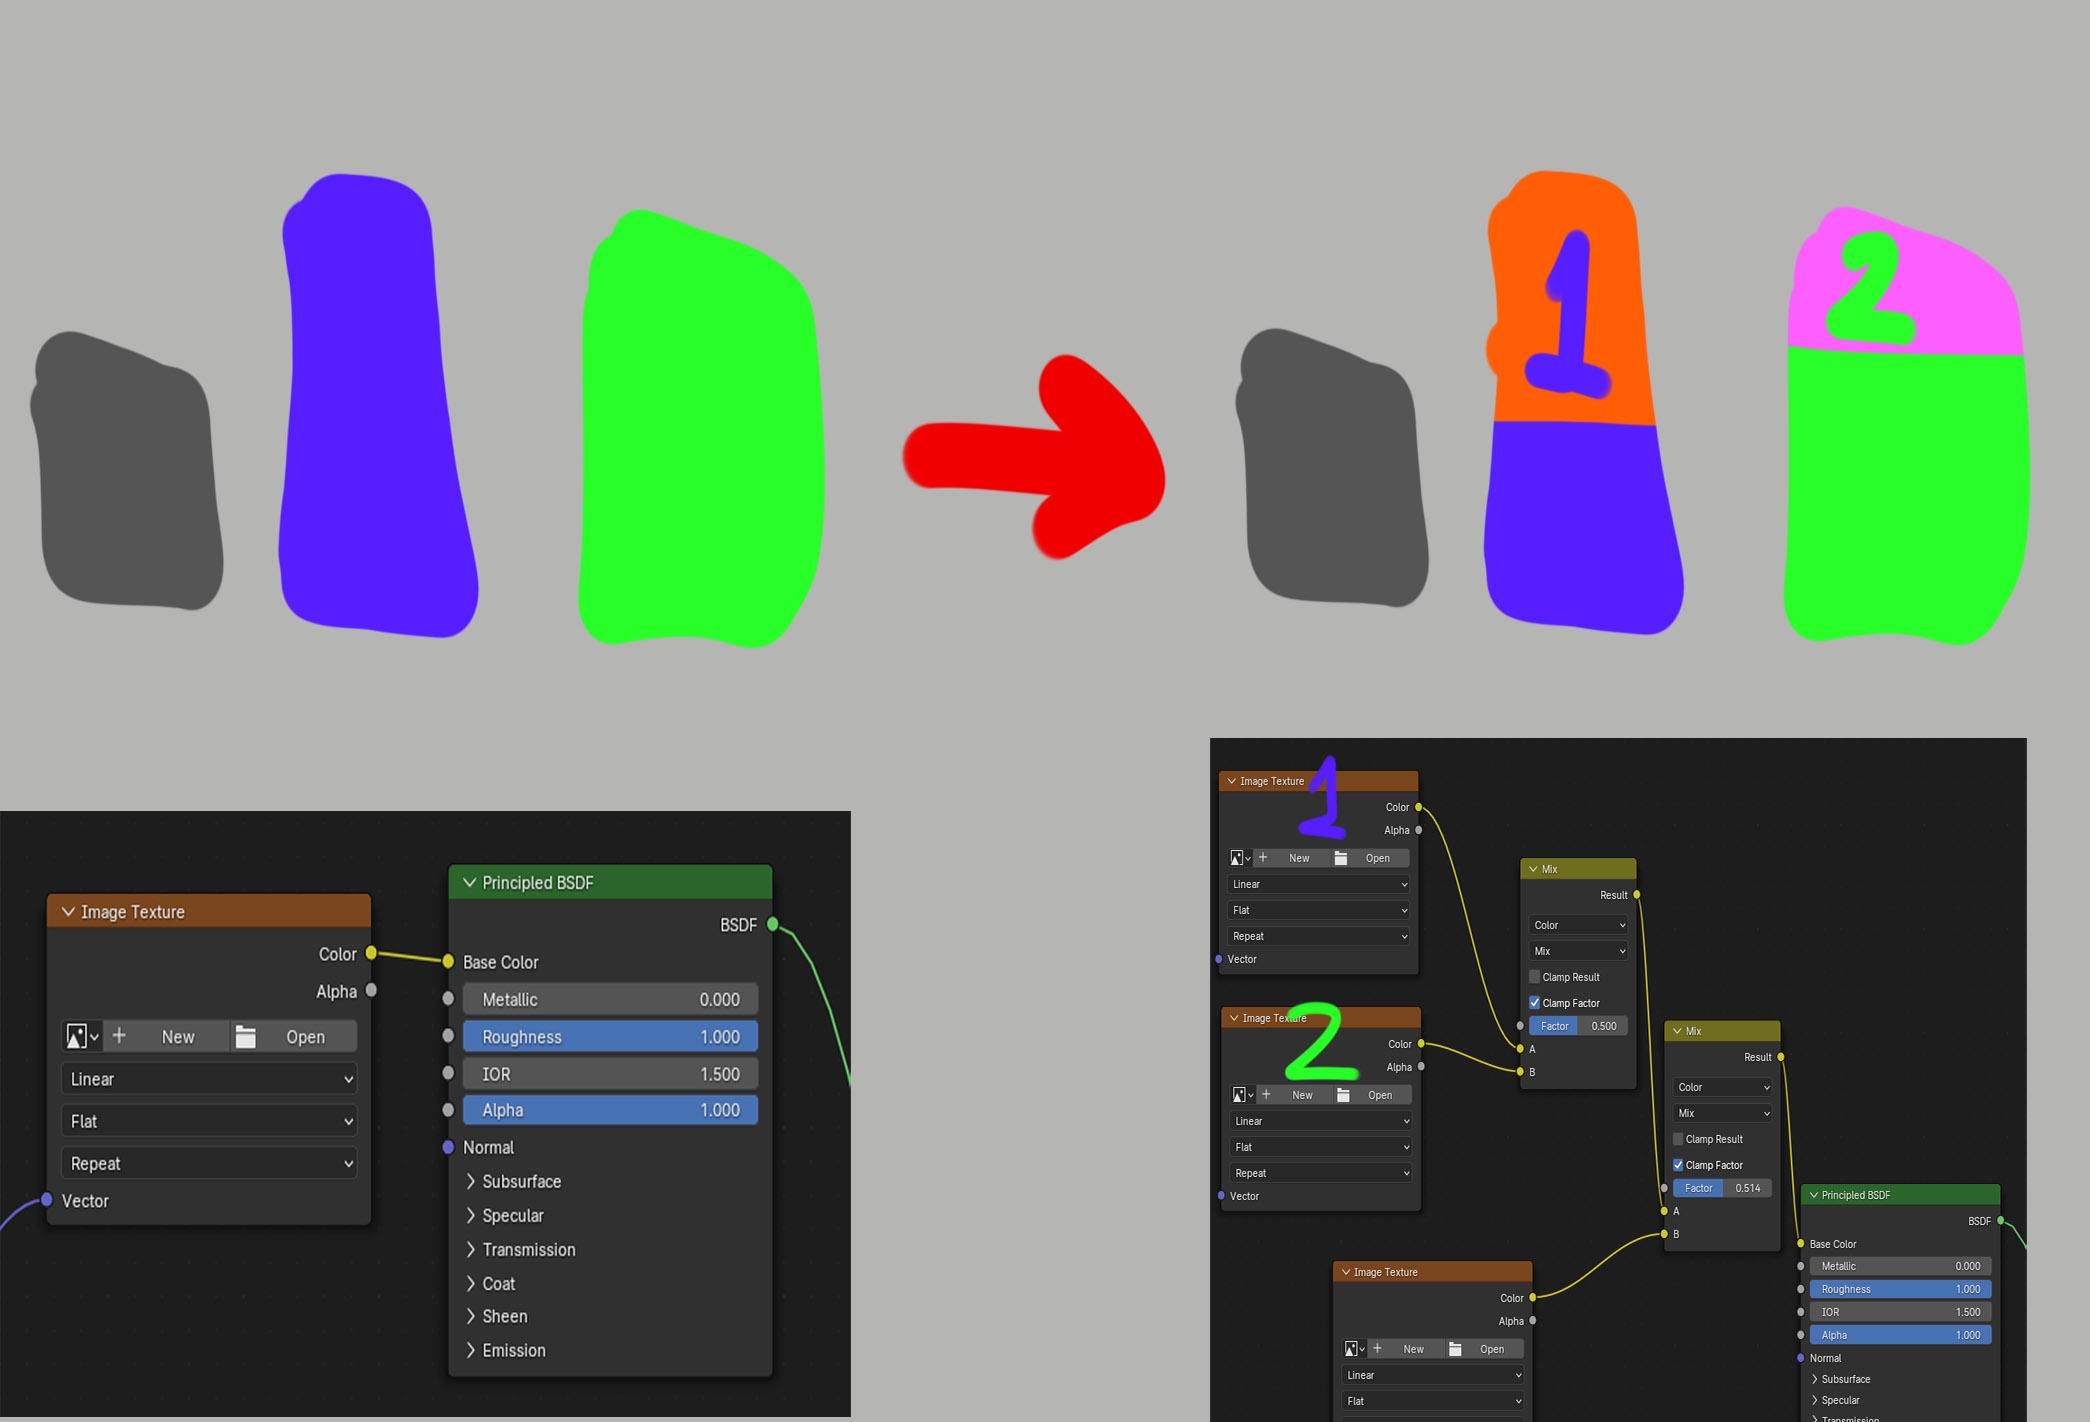The image size is (2090, 1422).
Task: Open the Linear interpolation dropdown in the largest Image Texture node
Action: point(209,1079)
